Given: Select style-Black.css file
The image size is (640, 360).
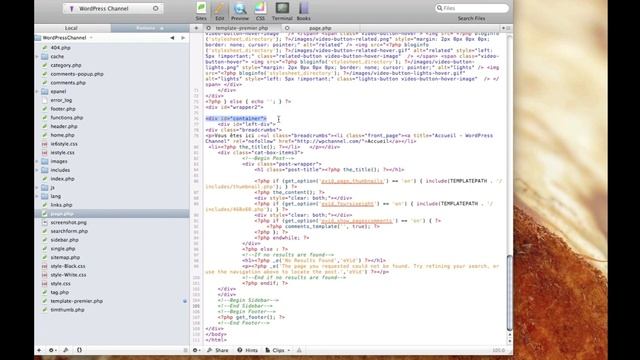Looking at the screenshot, I should tap(68, 266).
